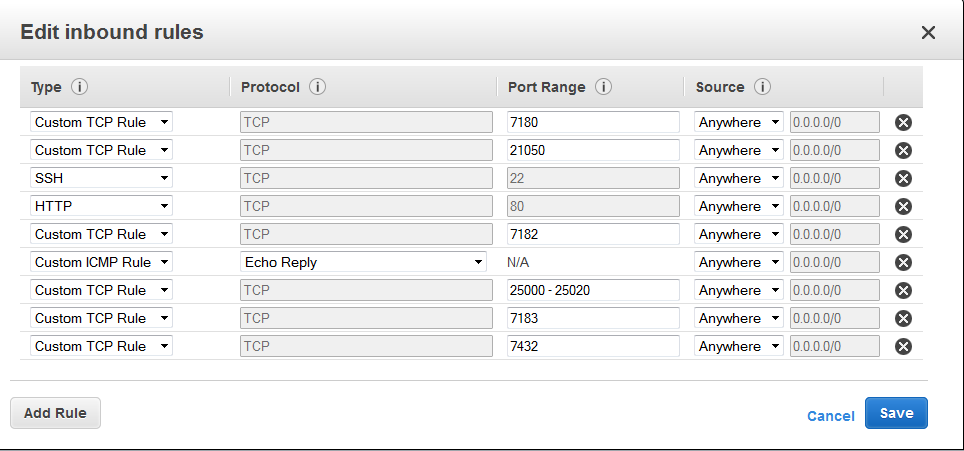Click the Cancel link
964x451 pixels.
click(x=830, y=416)
